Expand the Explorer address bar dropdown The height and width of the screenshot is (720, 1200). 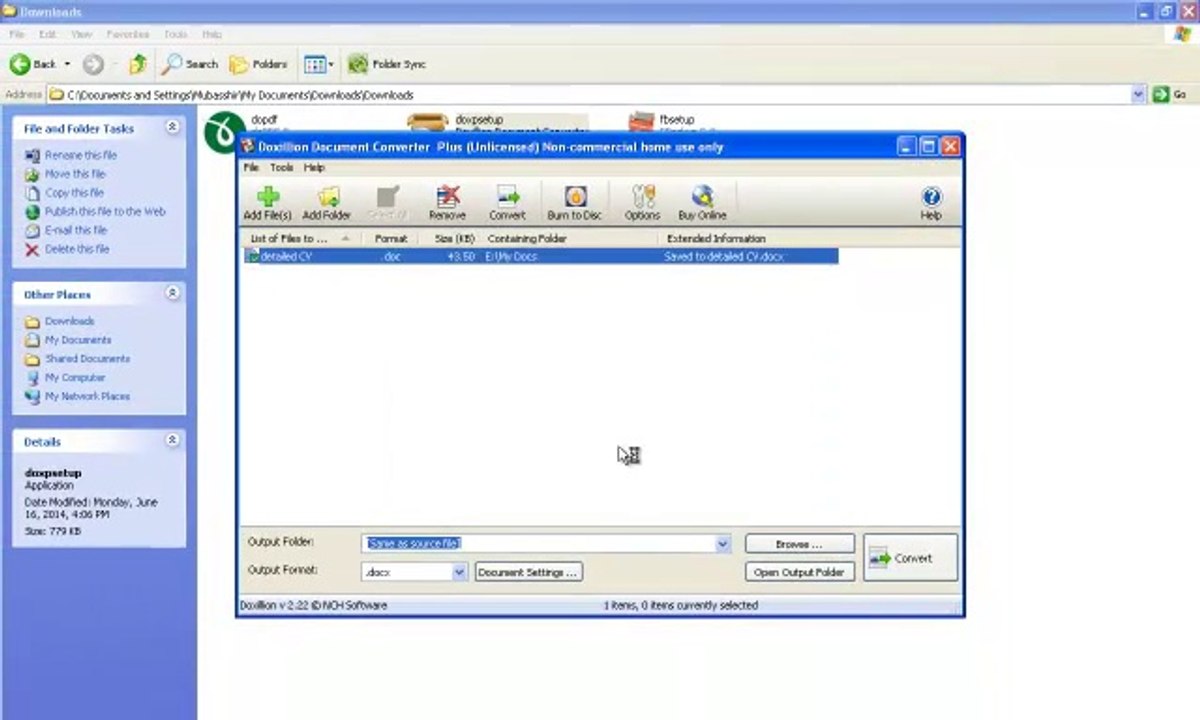pos(1138,94)
